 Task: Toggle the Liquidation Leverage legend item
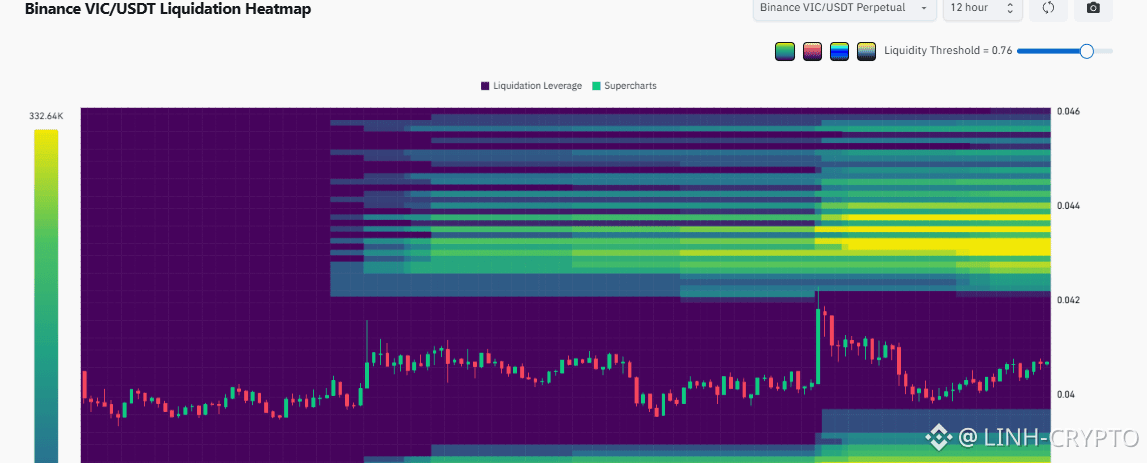(x=531, y=86)
